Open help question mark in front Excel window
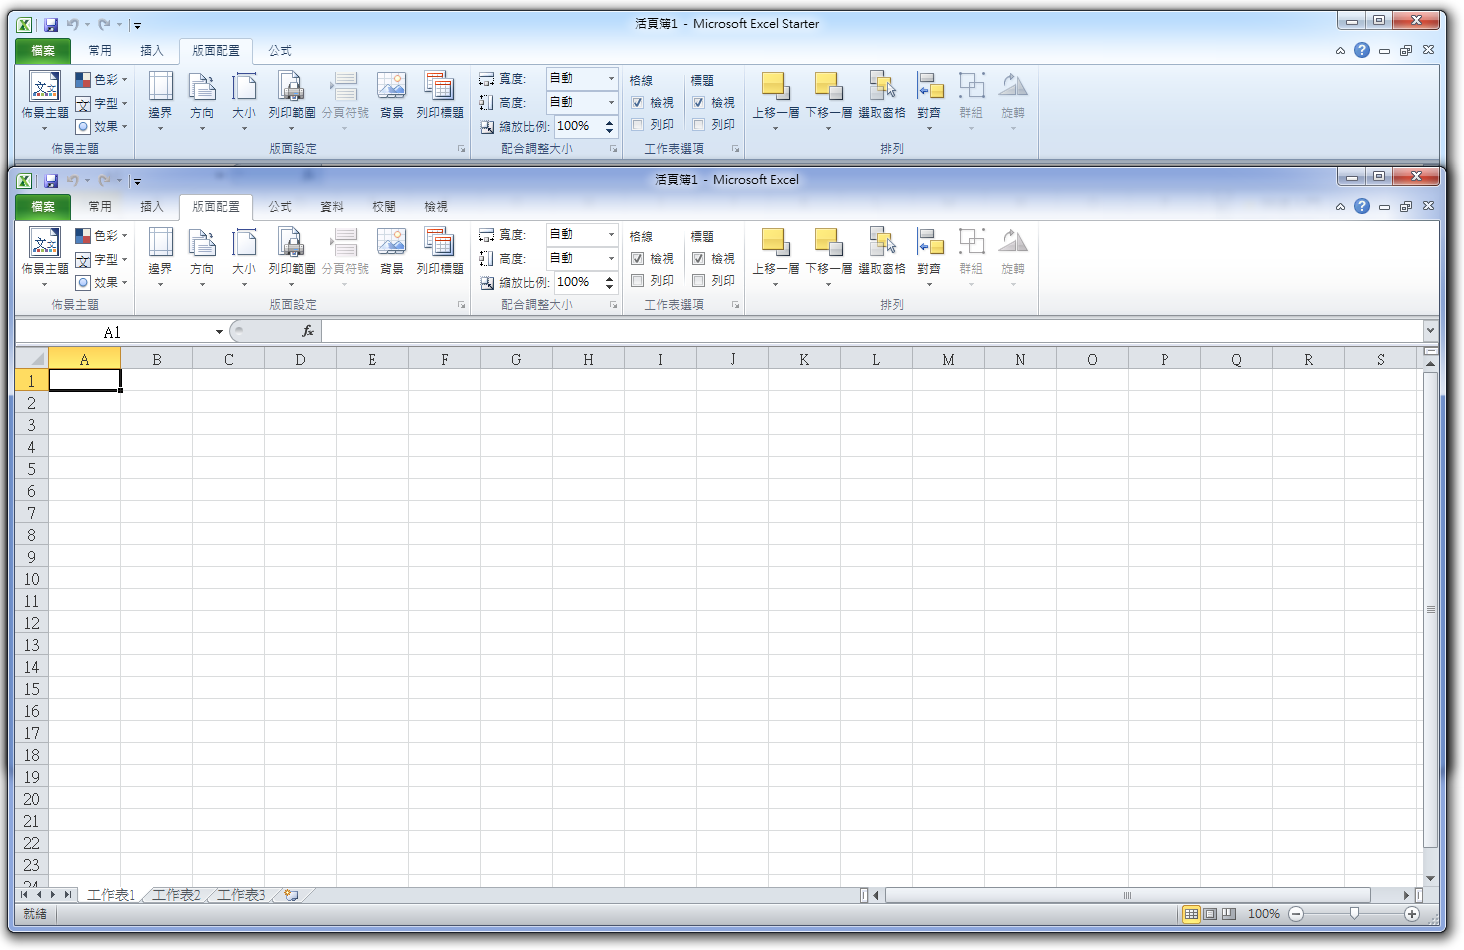1464x950 pixels. (x=1362, y=206)
